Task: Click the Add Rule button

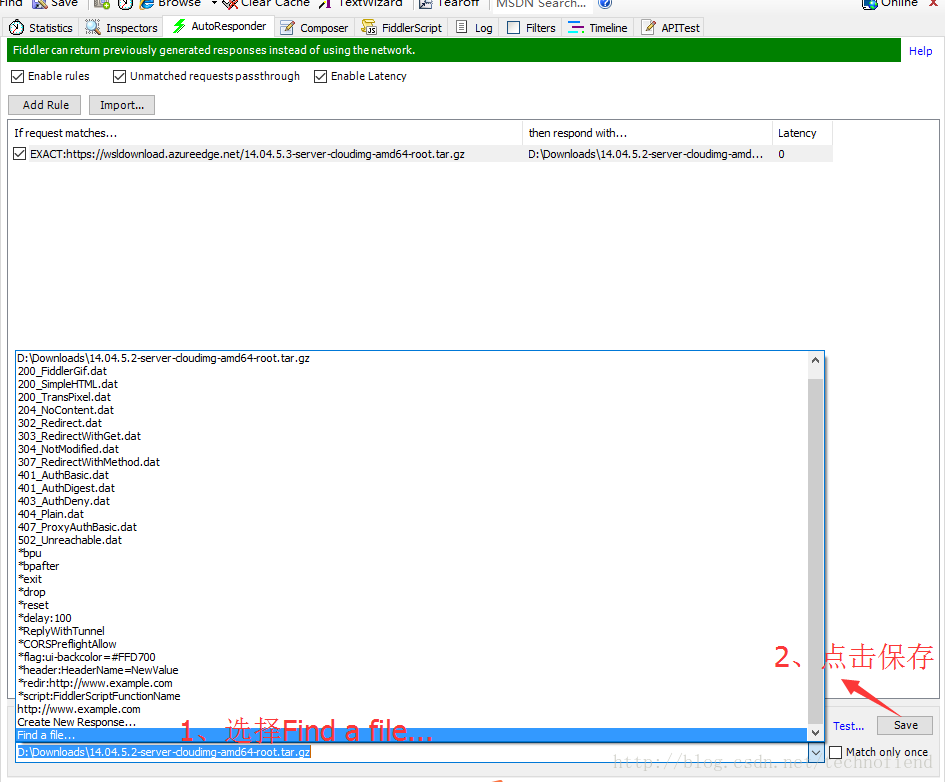Action: coord(46,105)
